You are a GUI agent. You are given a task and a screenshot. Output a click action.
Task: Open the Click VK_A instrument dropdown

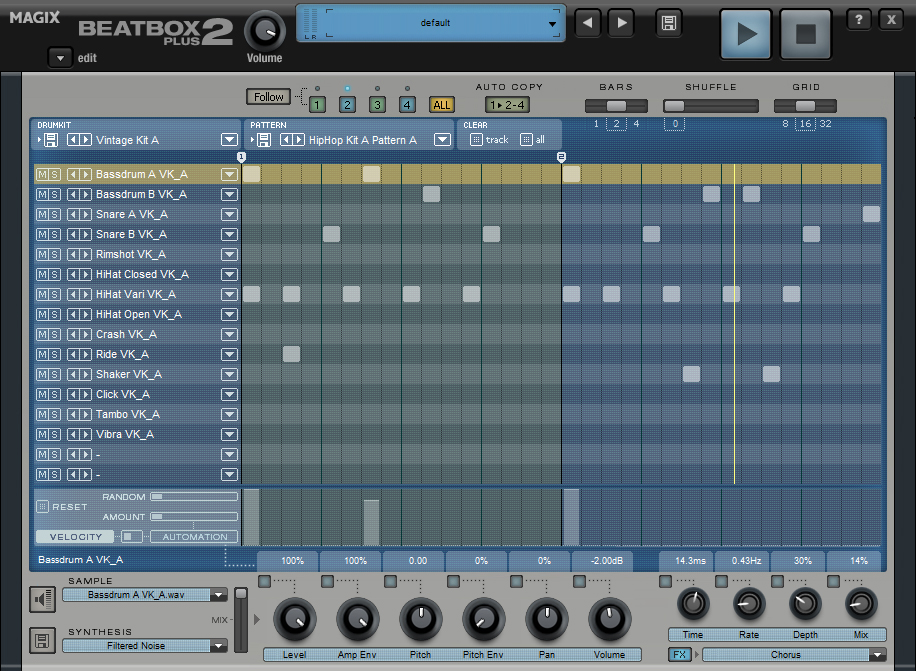229,395
